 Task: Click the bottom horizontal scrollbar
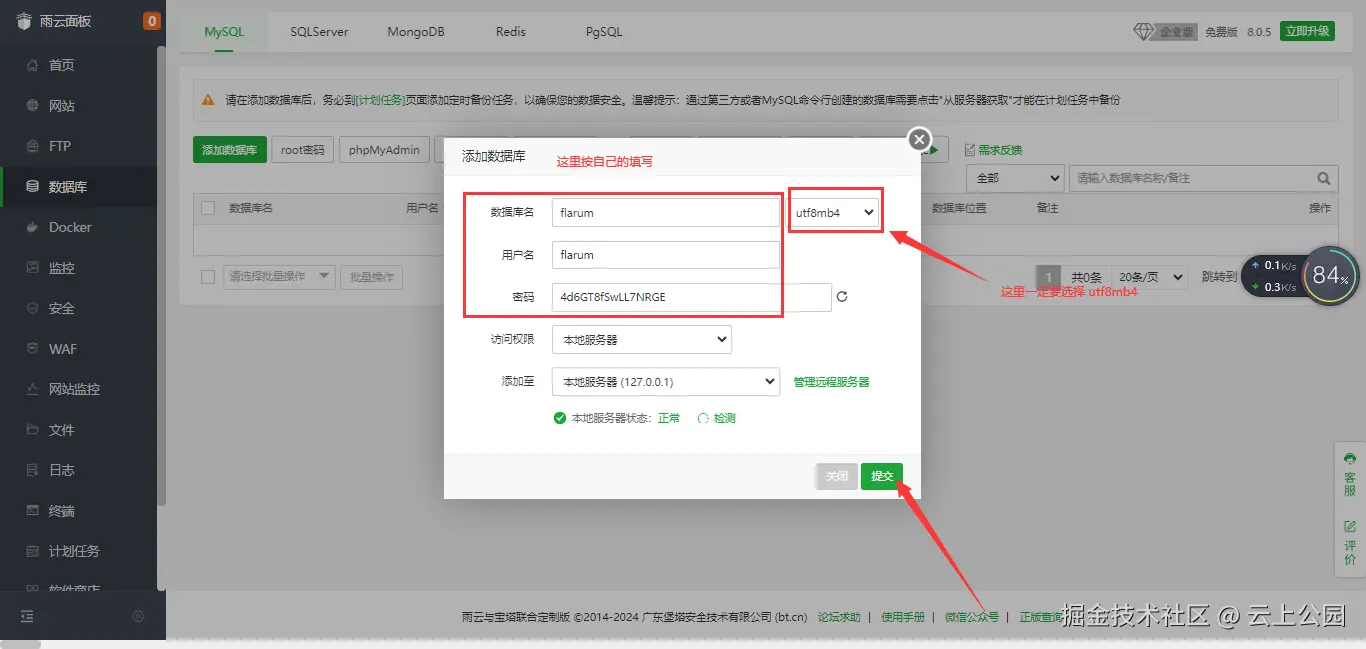[20, 644]
